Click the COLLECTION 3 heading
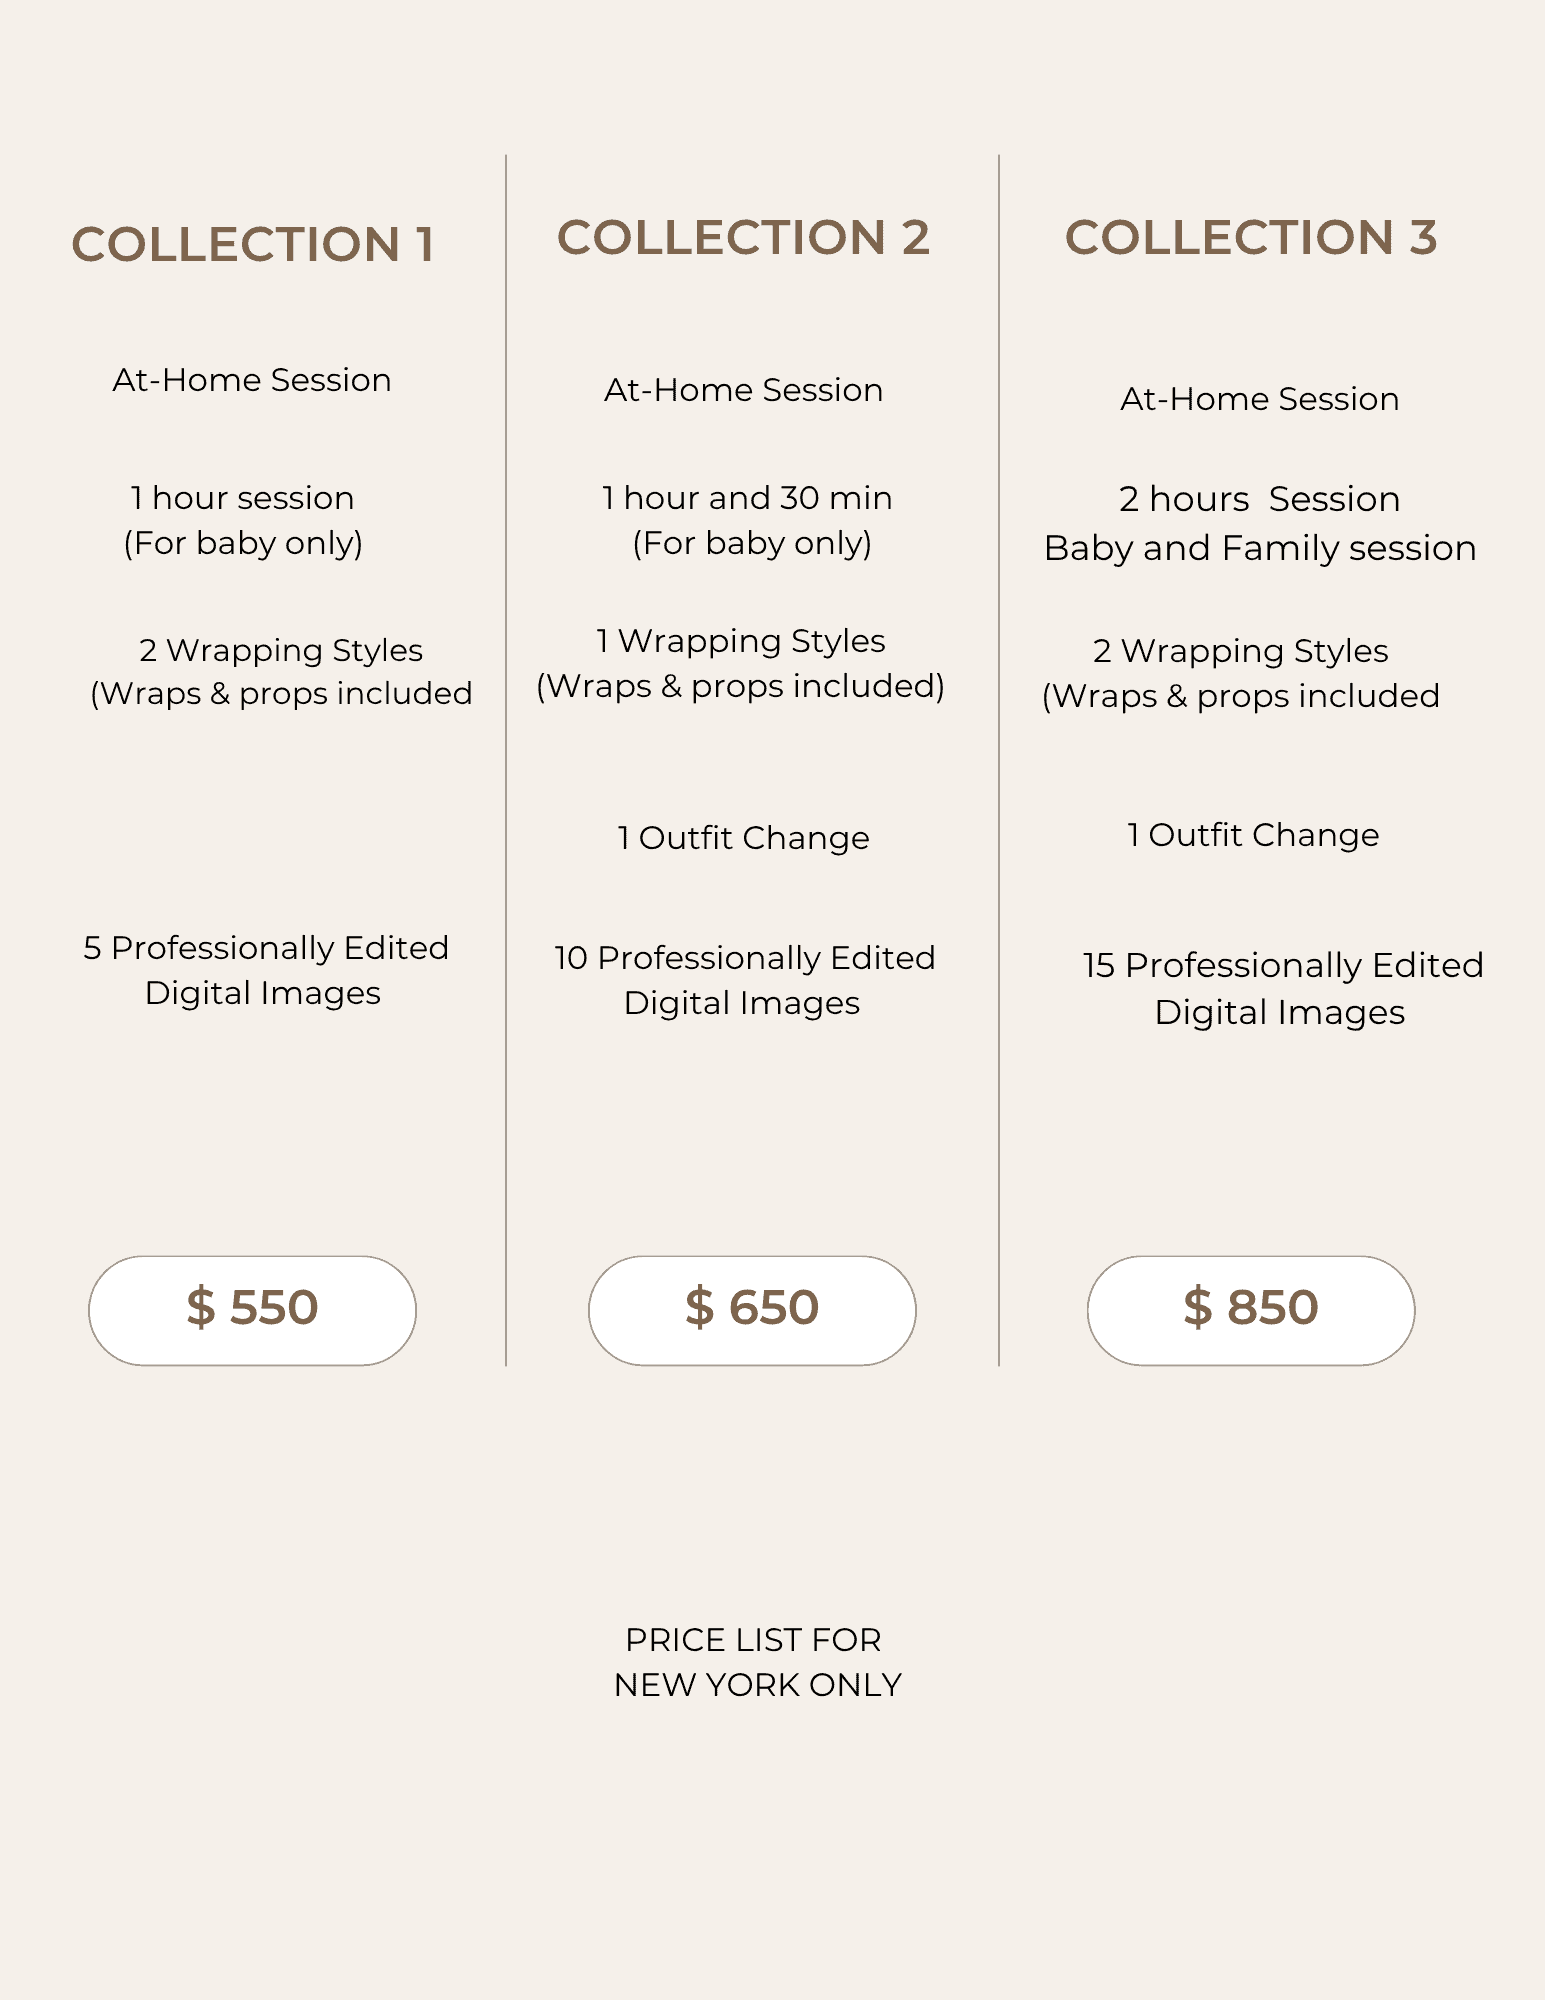1545x2000 pixels. (x=1251, y=238)
